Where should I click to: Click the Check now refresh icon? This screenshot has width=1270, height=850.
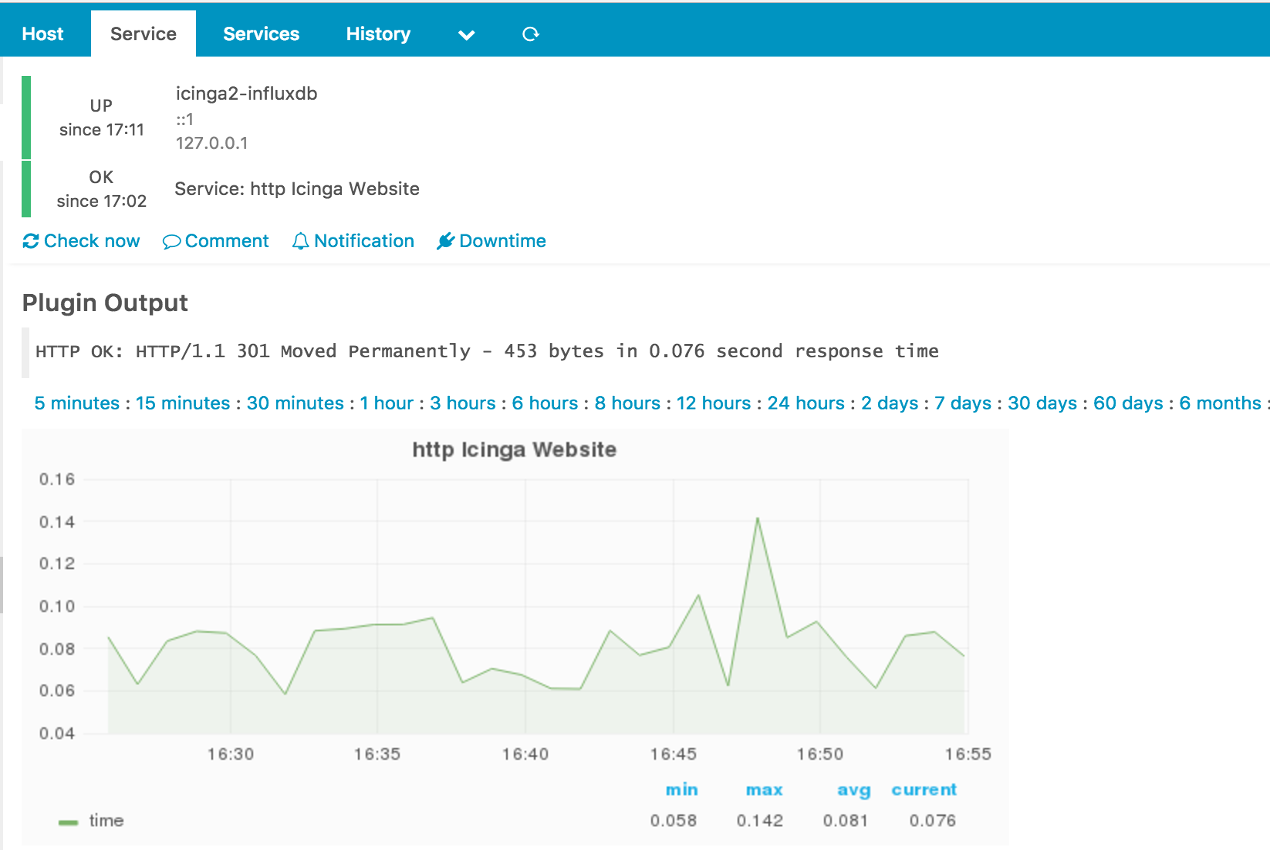click(x=31, y=241)
